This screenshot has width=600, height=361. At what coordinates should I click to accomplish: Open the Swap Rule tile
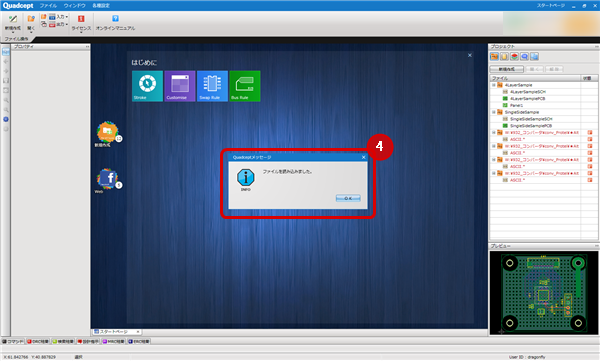click(212, 86)
